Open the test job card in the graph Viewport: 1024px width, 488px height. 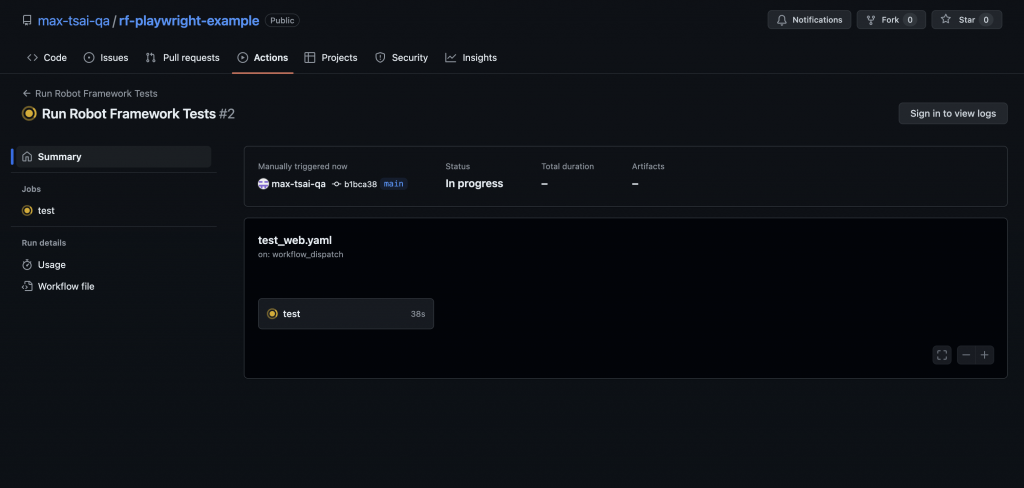coord(346,314)
